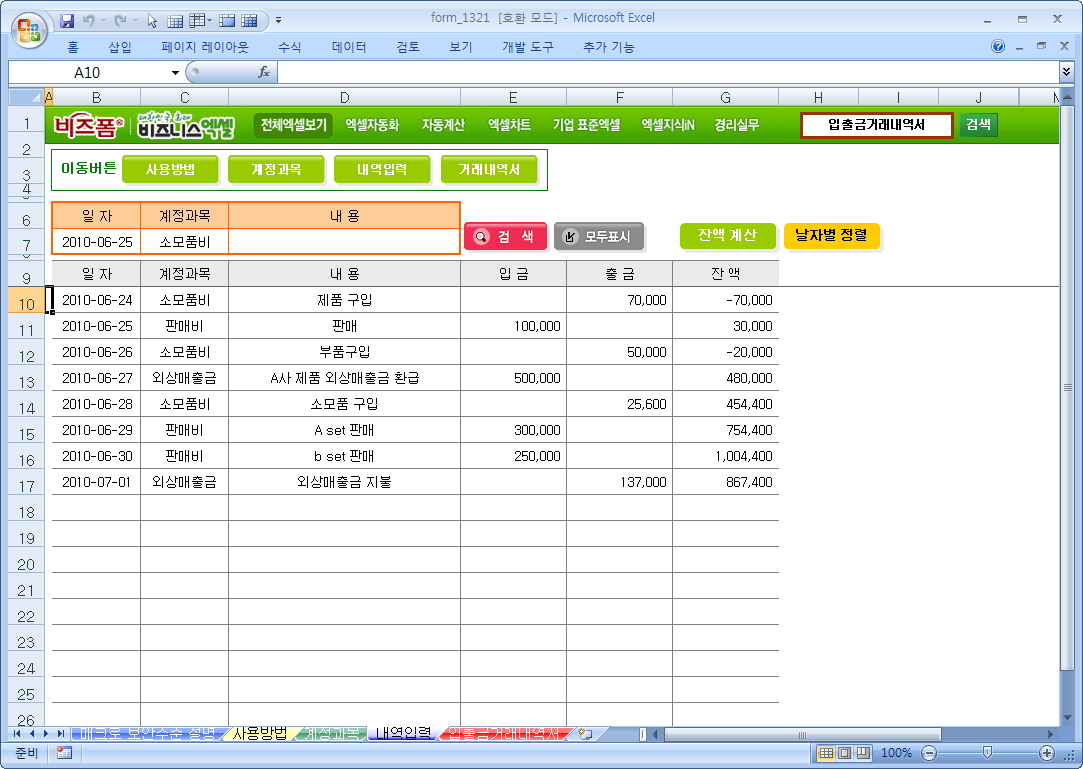Click the insert new worksheet tab icon
Screen dimensions: 1083x769
[585, 734]
